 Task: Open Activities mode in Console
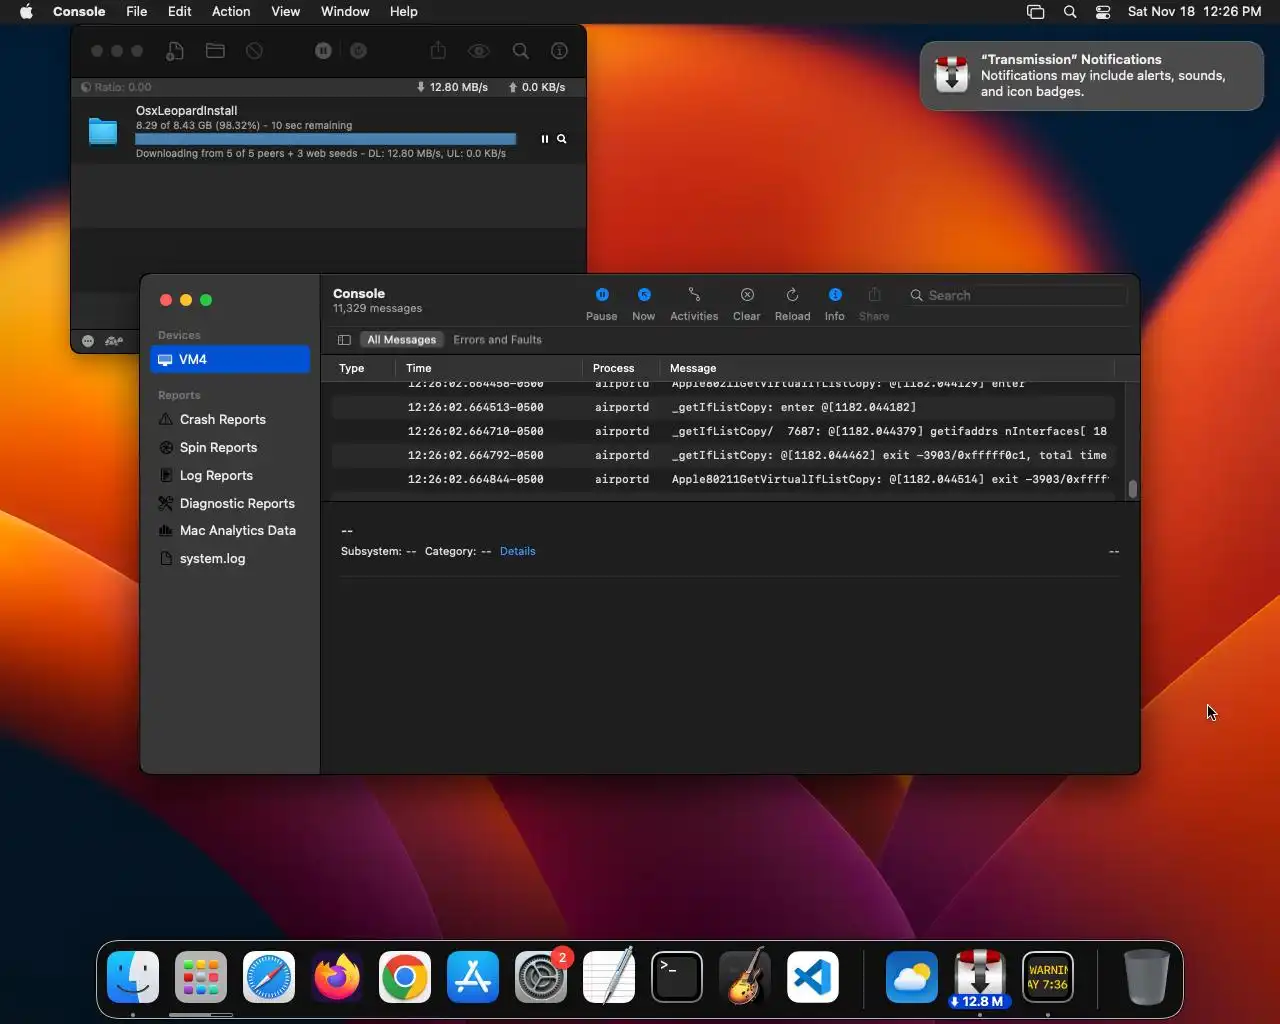tap(694, 304)
